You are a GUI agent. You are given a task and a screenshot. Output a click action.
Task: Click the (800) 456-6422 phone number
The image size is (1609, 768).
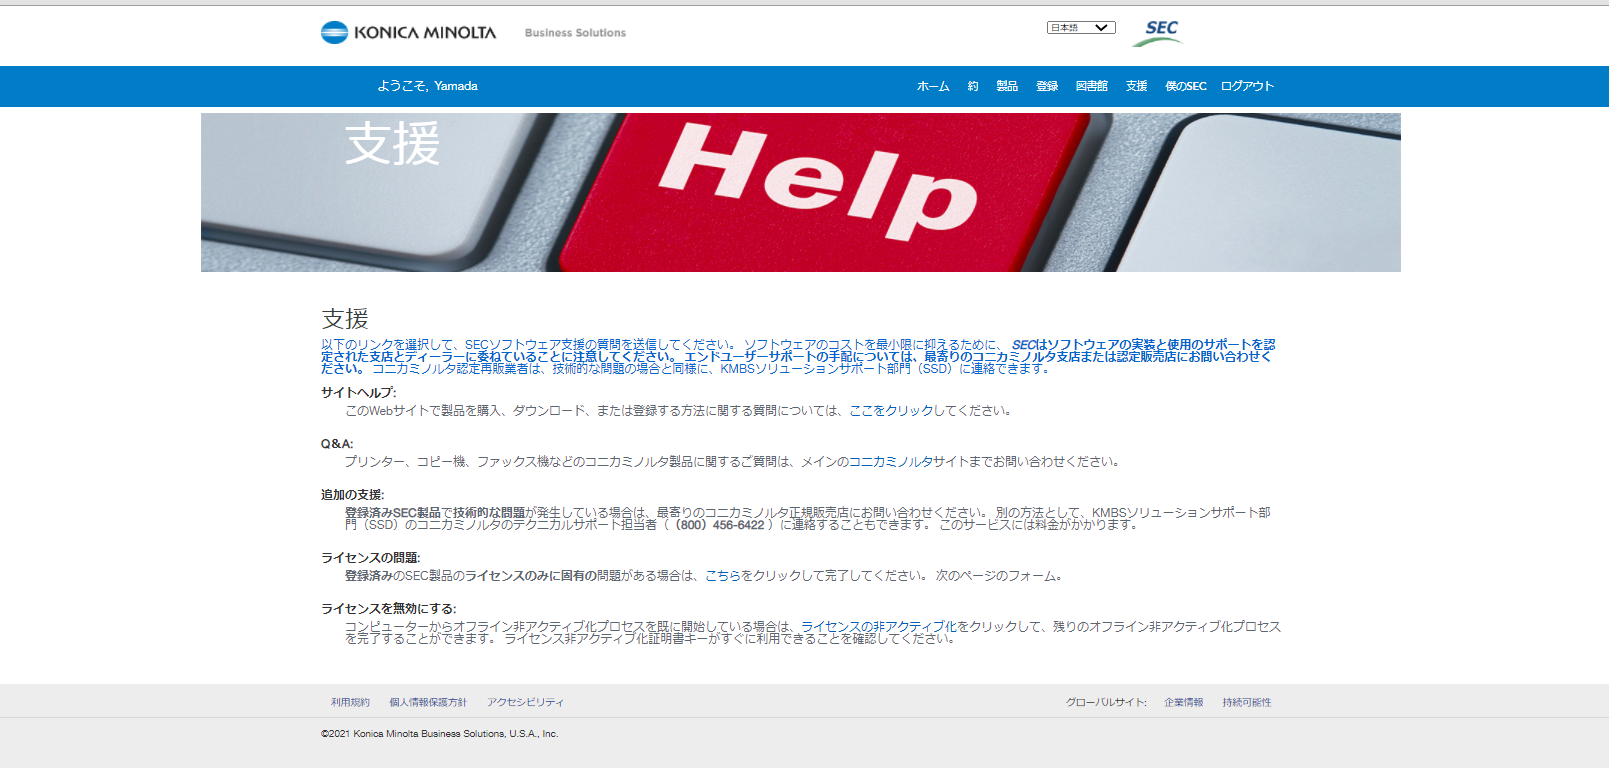point(720,525)
